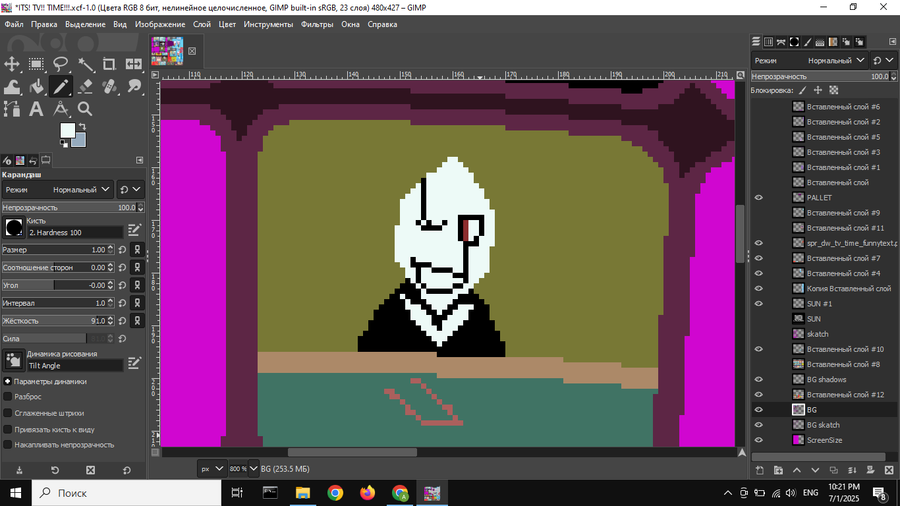Select the Move tool in toolbox

(x=12, y=64)
